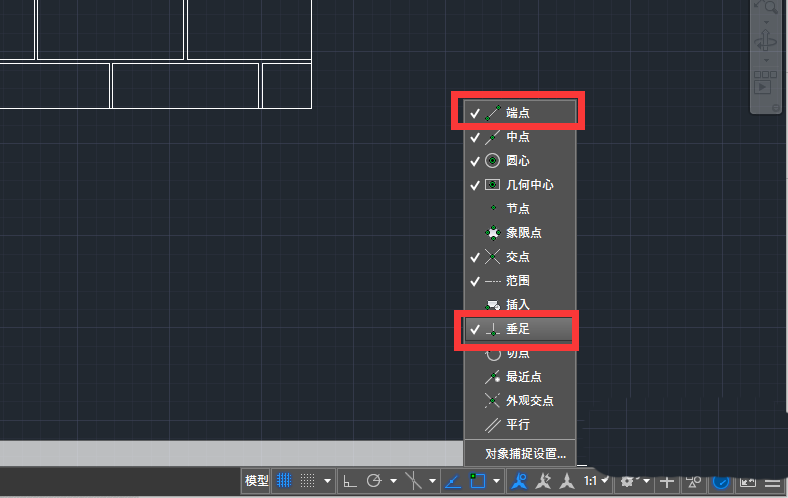The width and height of the screenshot is (788, 498).
Task: Expand the snap mode dropdown arrow
Action: pyautogui.click(x=328, y=482)
